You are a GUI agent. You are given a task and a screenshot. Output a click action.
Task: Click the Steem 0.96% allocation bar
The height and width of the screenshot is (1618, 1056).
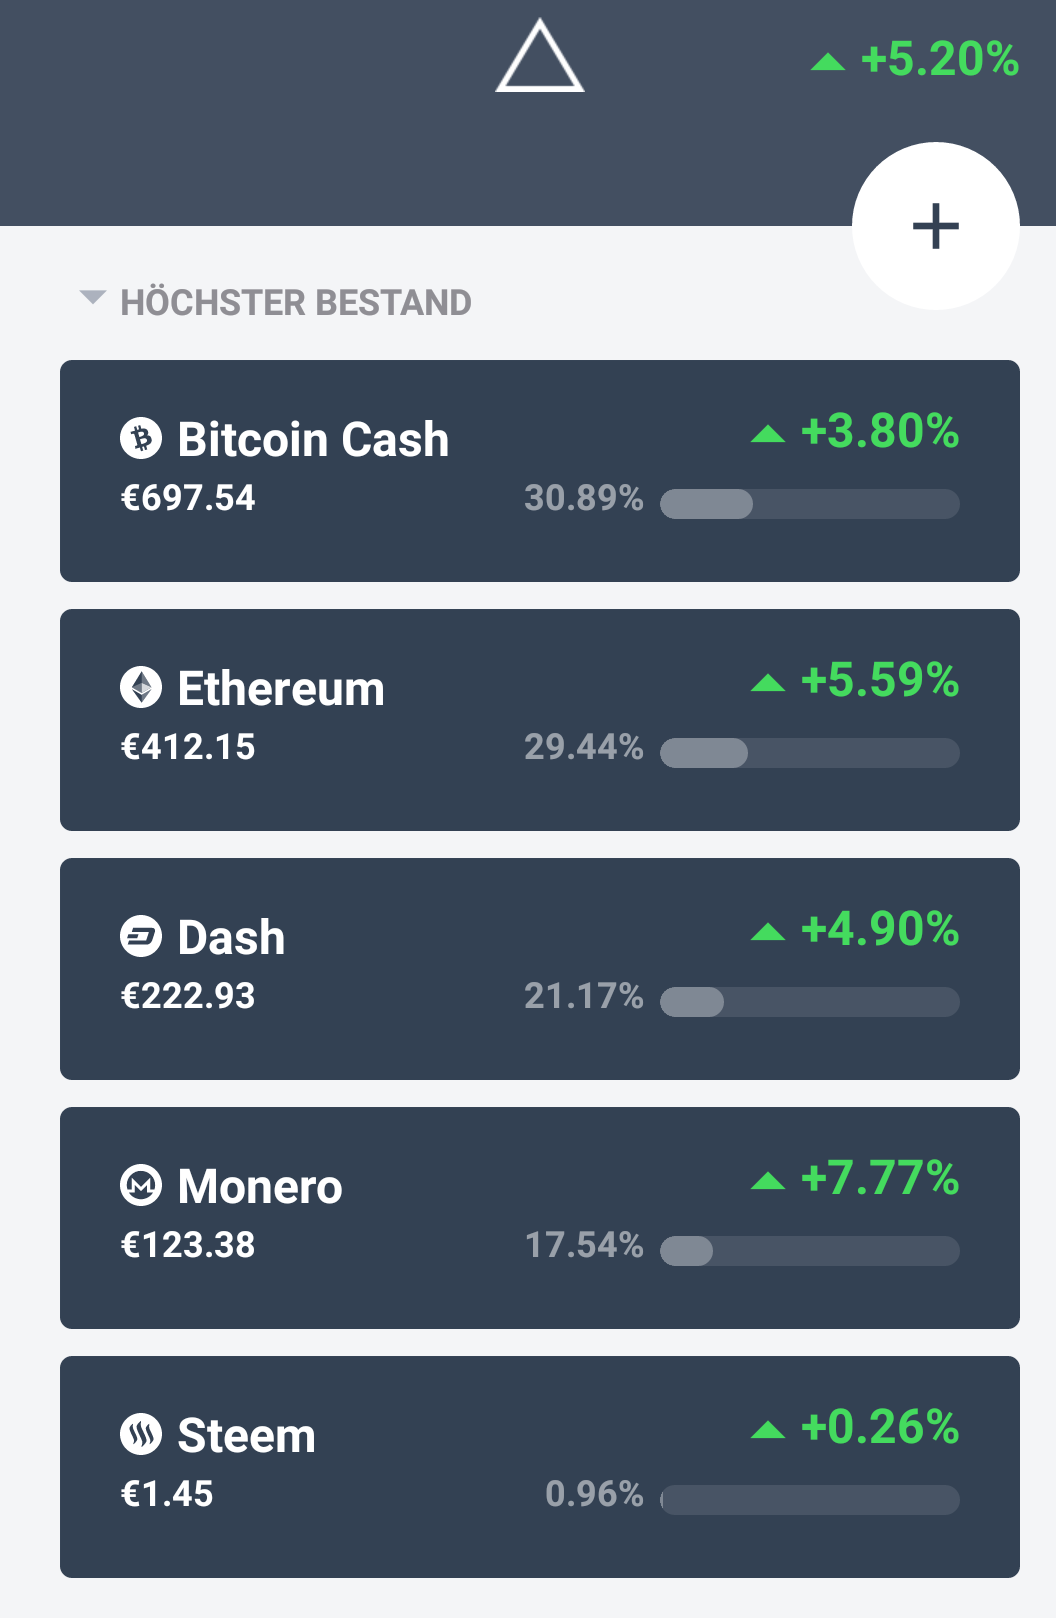[x=810, y=1500]
